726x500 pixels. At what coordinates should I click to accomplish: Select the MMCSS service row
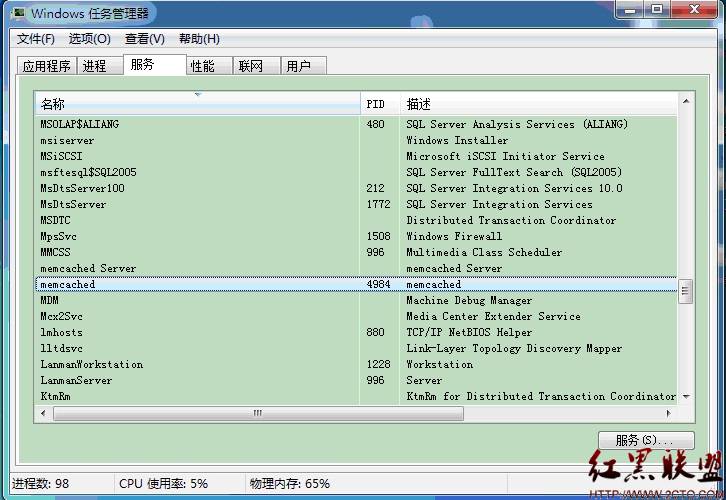click(356, 252)
